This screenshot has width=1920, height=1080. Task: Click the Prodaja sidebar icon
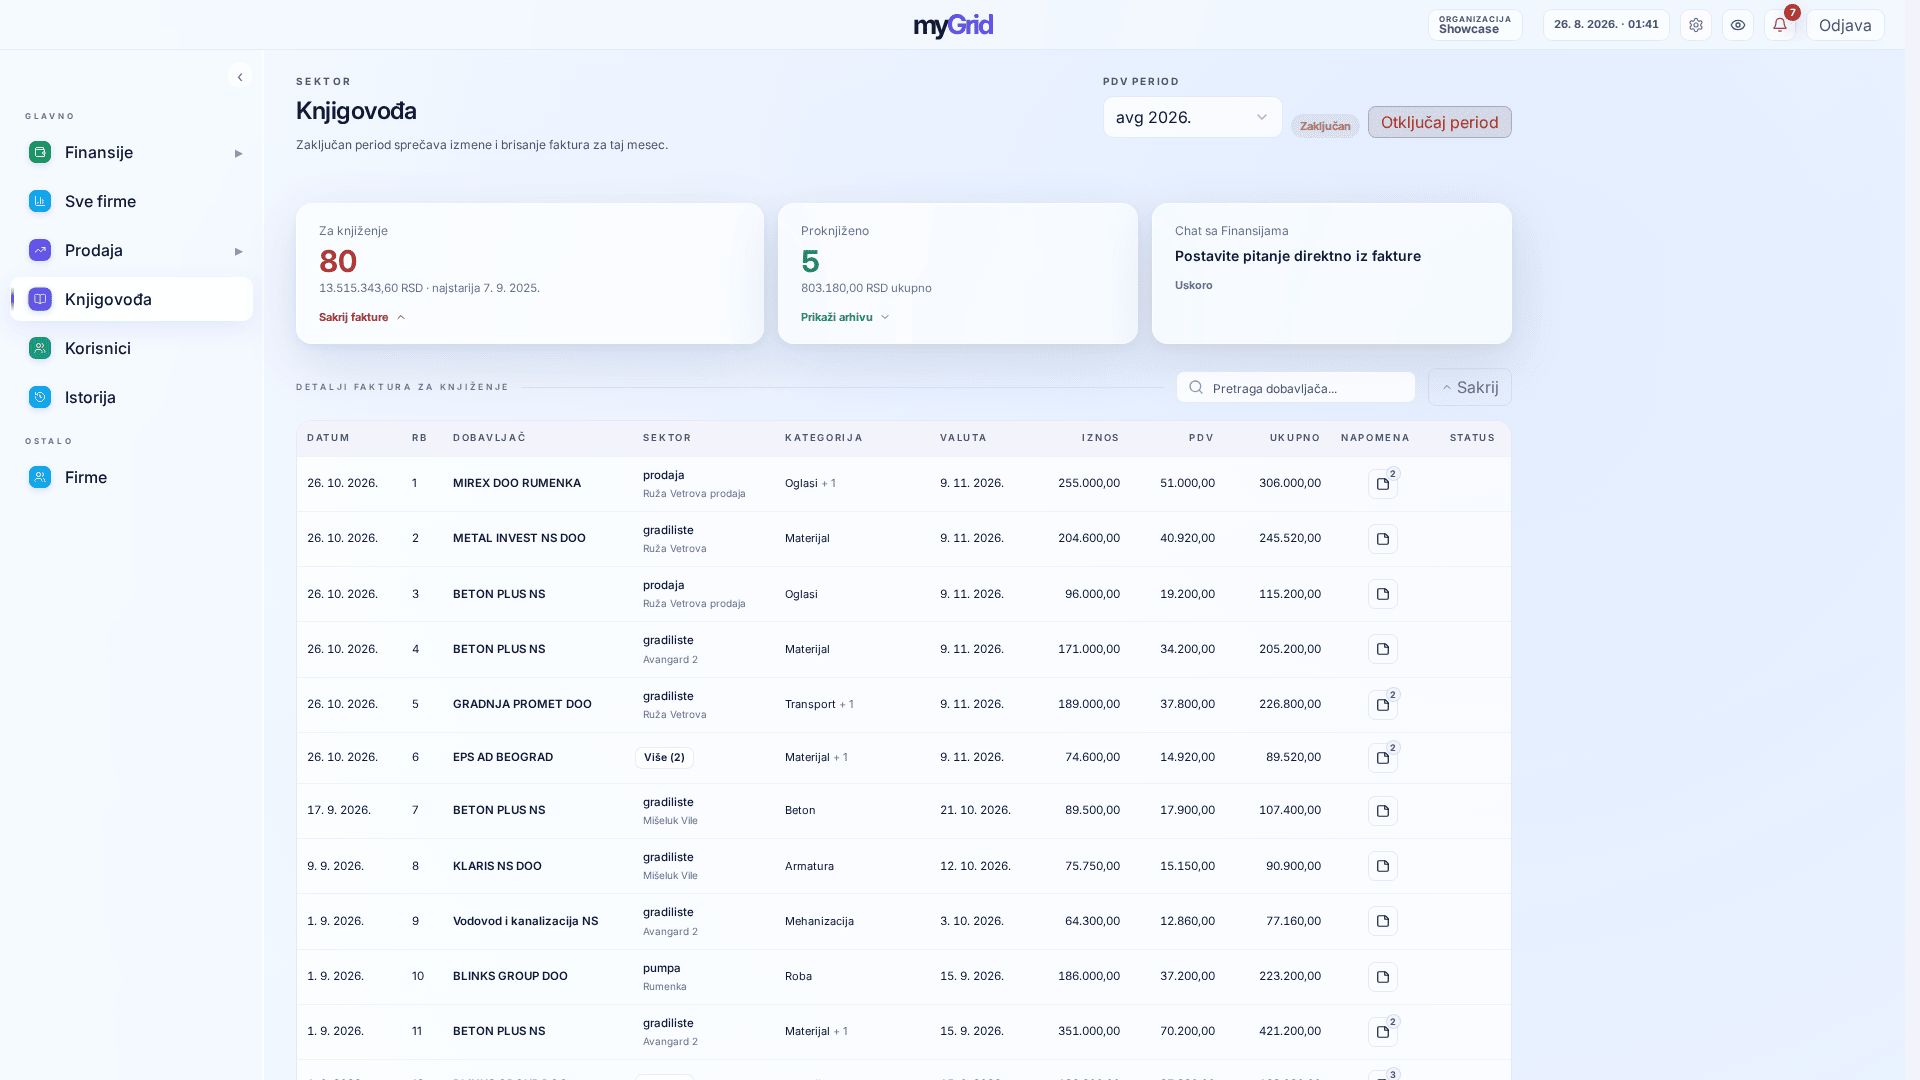pyautogui.click(x=40, y=250)
